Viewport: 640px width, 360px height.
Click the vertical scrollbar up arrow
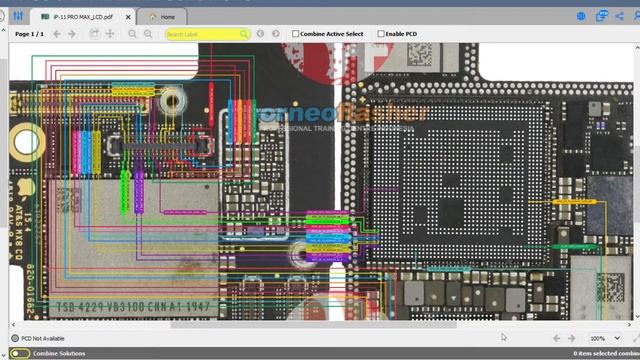(637, 48)
